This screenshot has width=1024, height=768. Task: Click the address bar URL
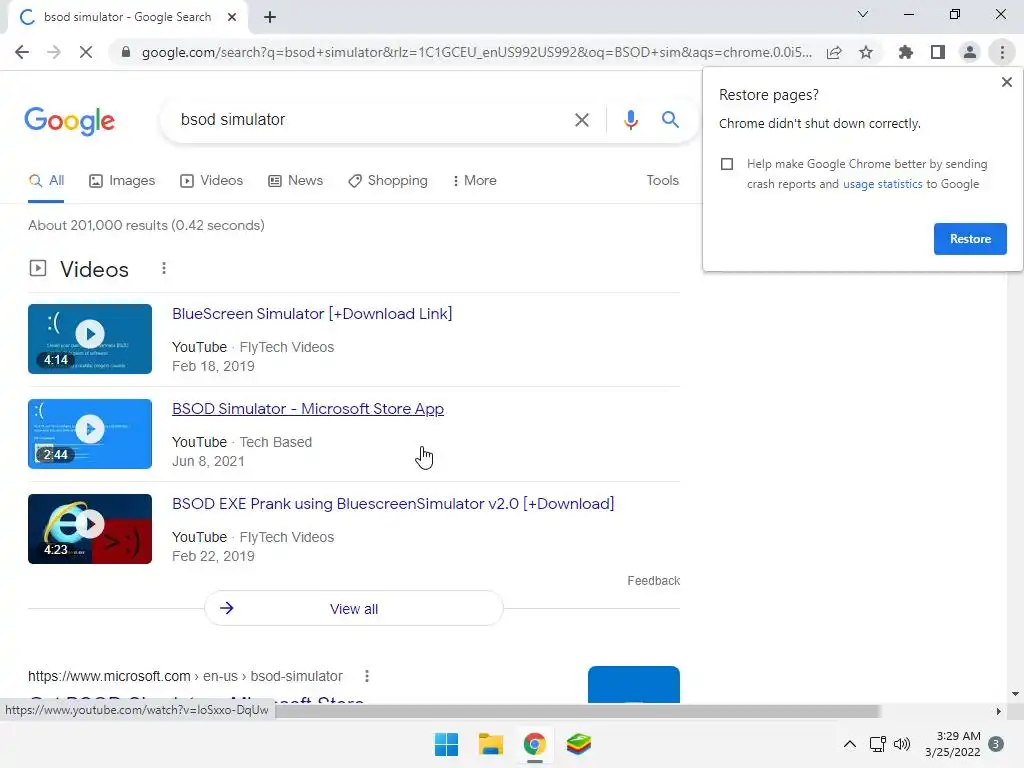[x=477, y=52]
